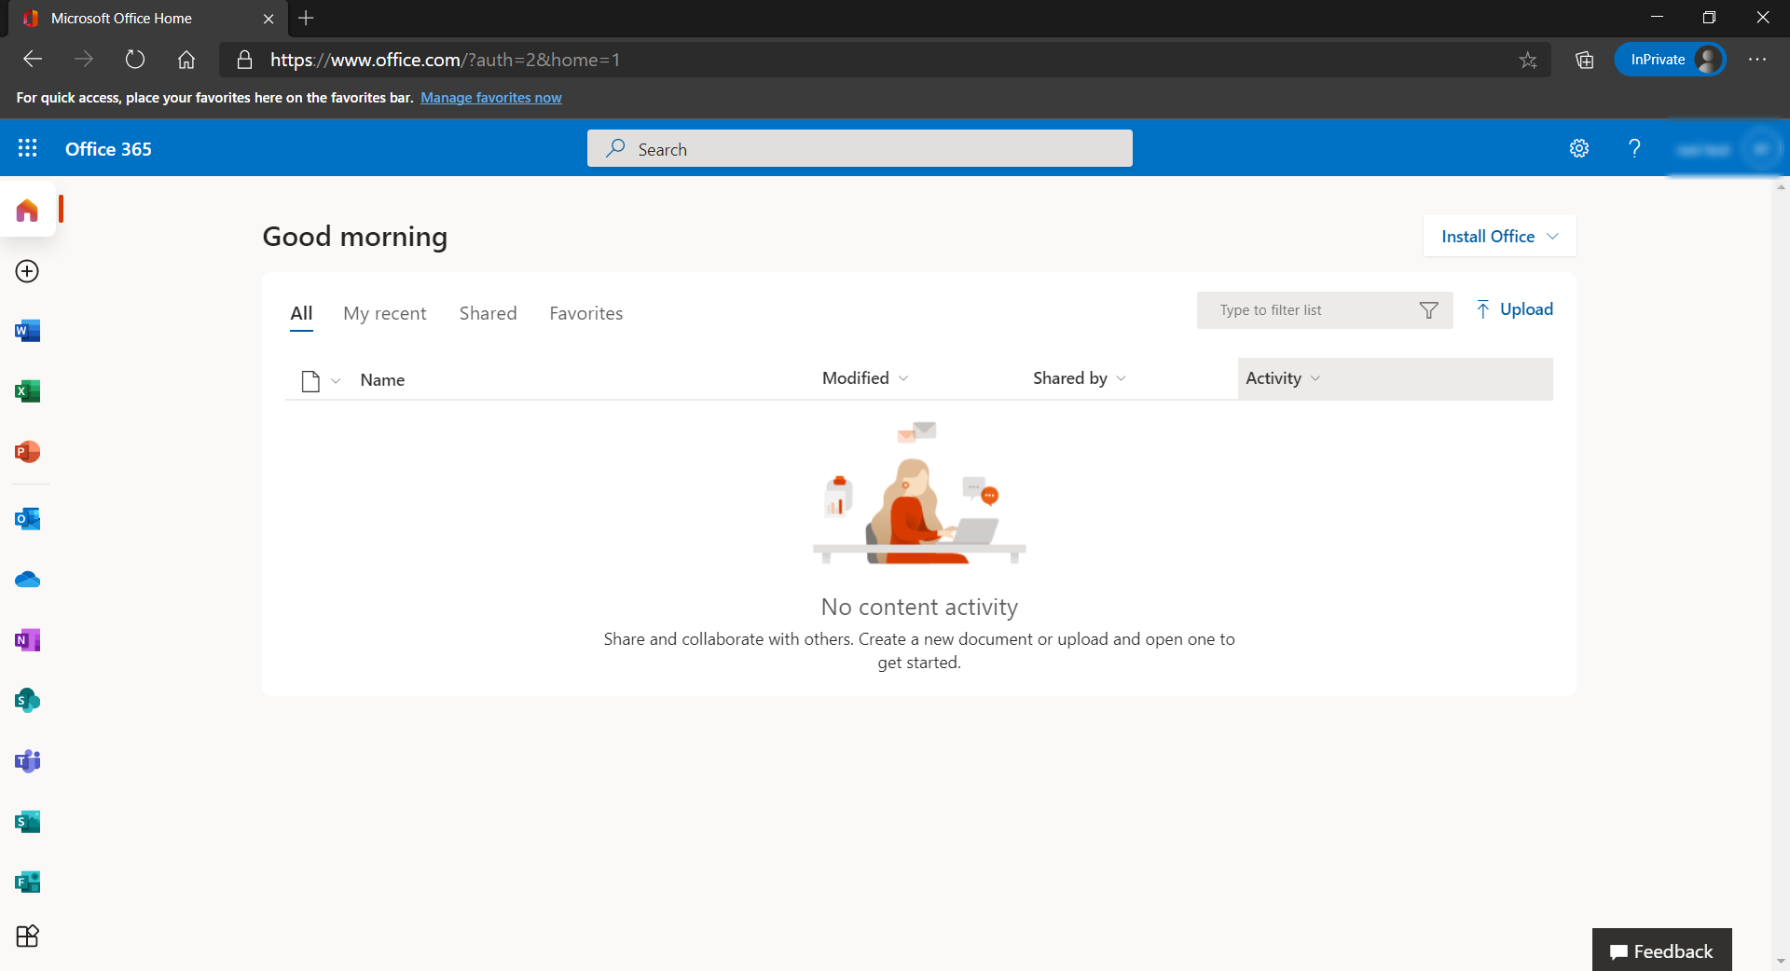Click the Office 365 title link

108,149
